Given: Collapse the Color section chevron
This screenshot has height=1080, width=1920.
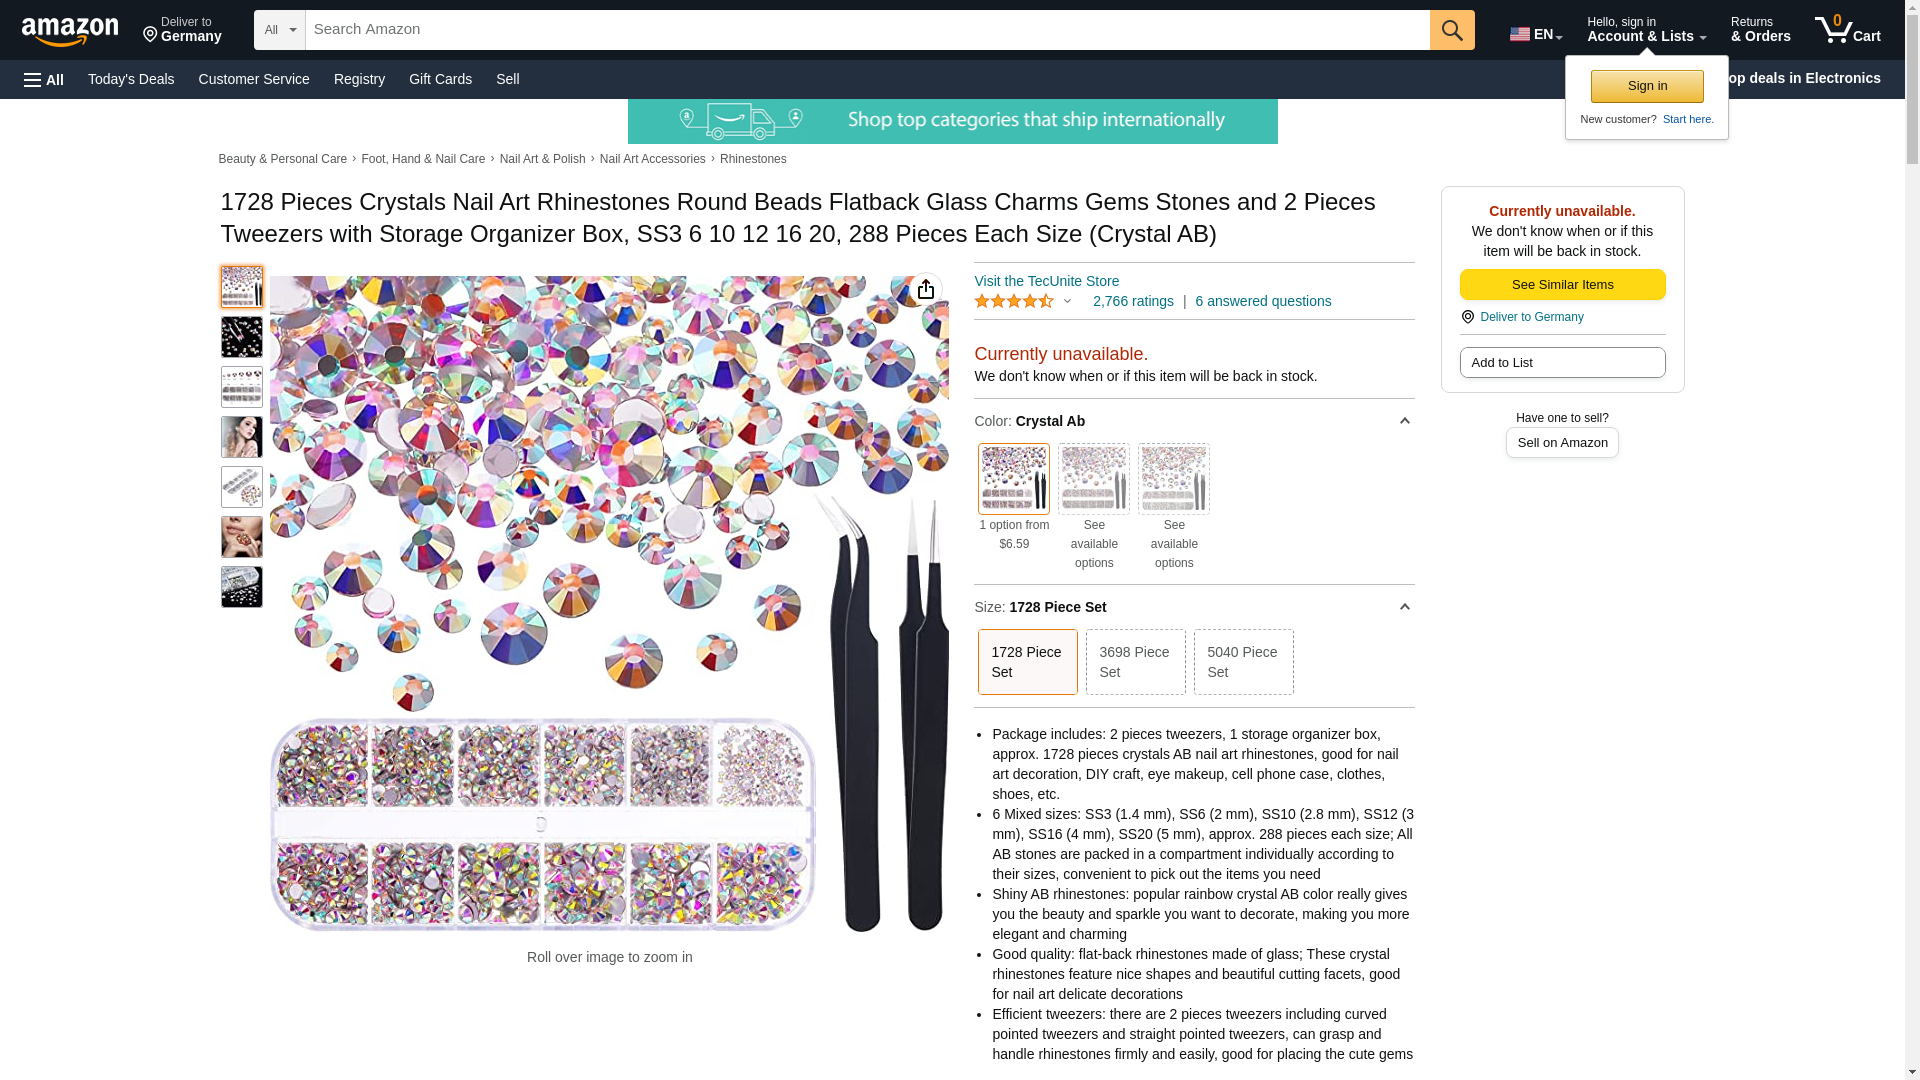Looking at the screenshot, I should [x=1404, y=421].
